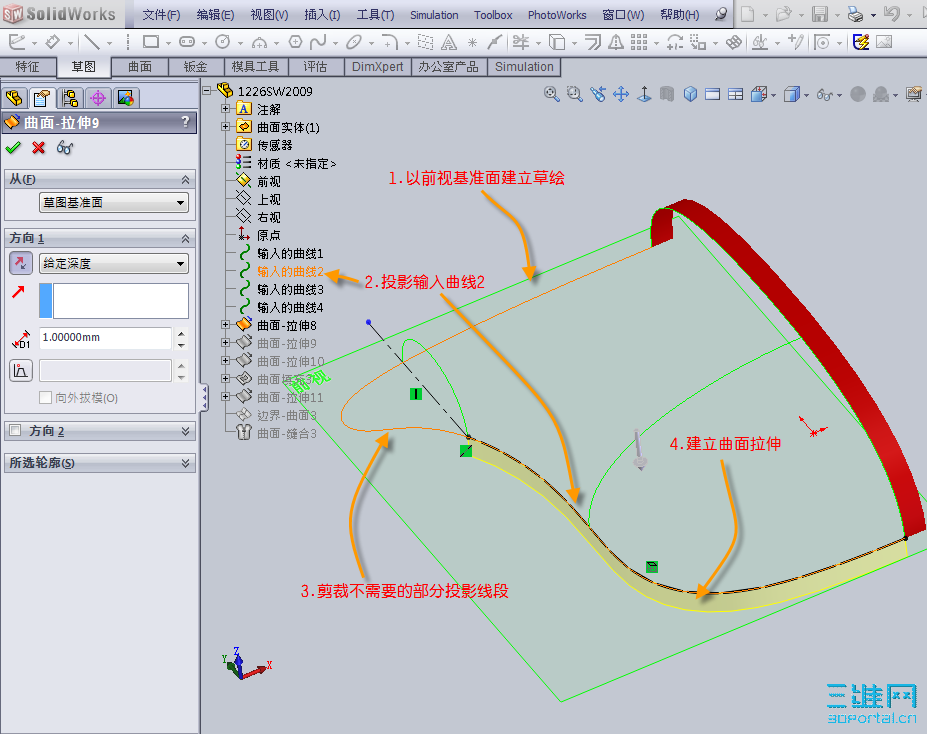Screen dimensions: 927x734
Task: Open the display manager tab icon
Action: point(125,98)
